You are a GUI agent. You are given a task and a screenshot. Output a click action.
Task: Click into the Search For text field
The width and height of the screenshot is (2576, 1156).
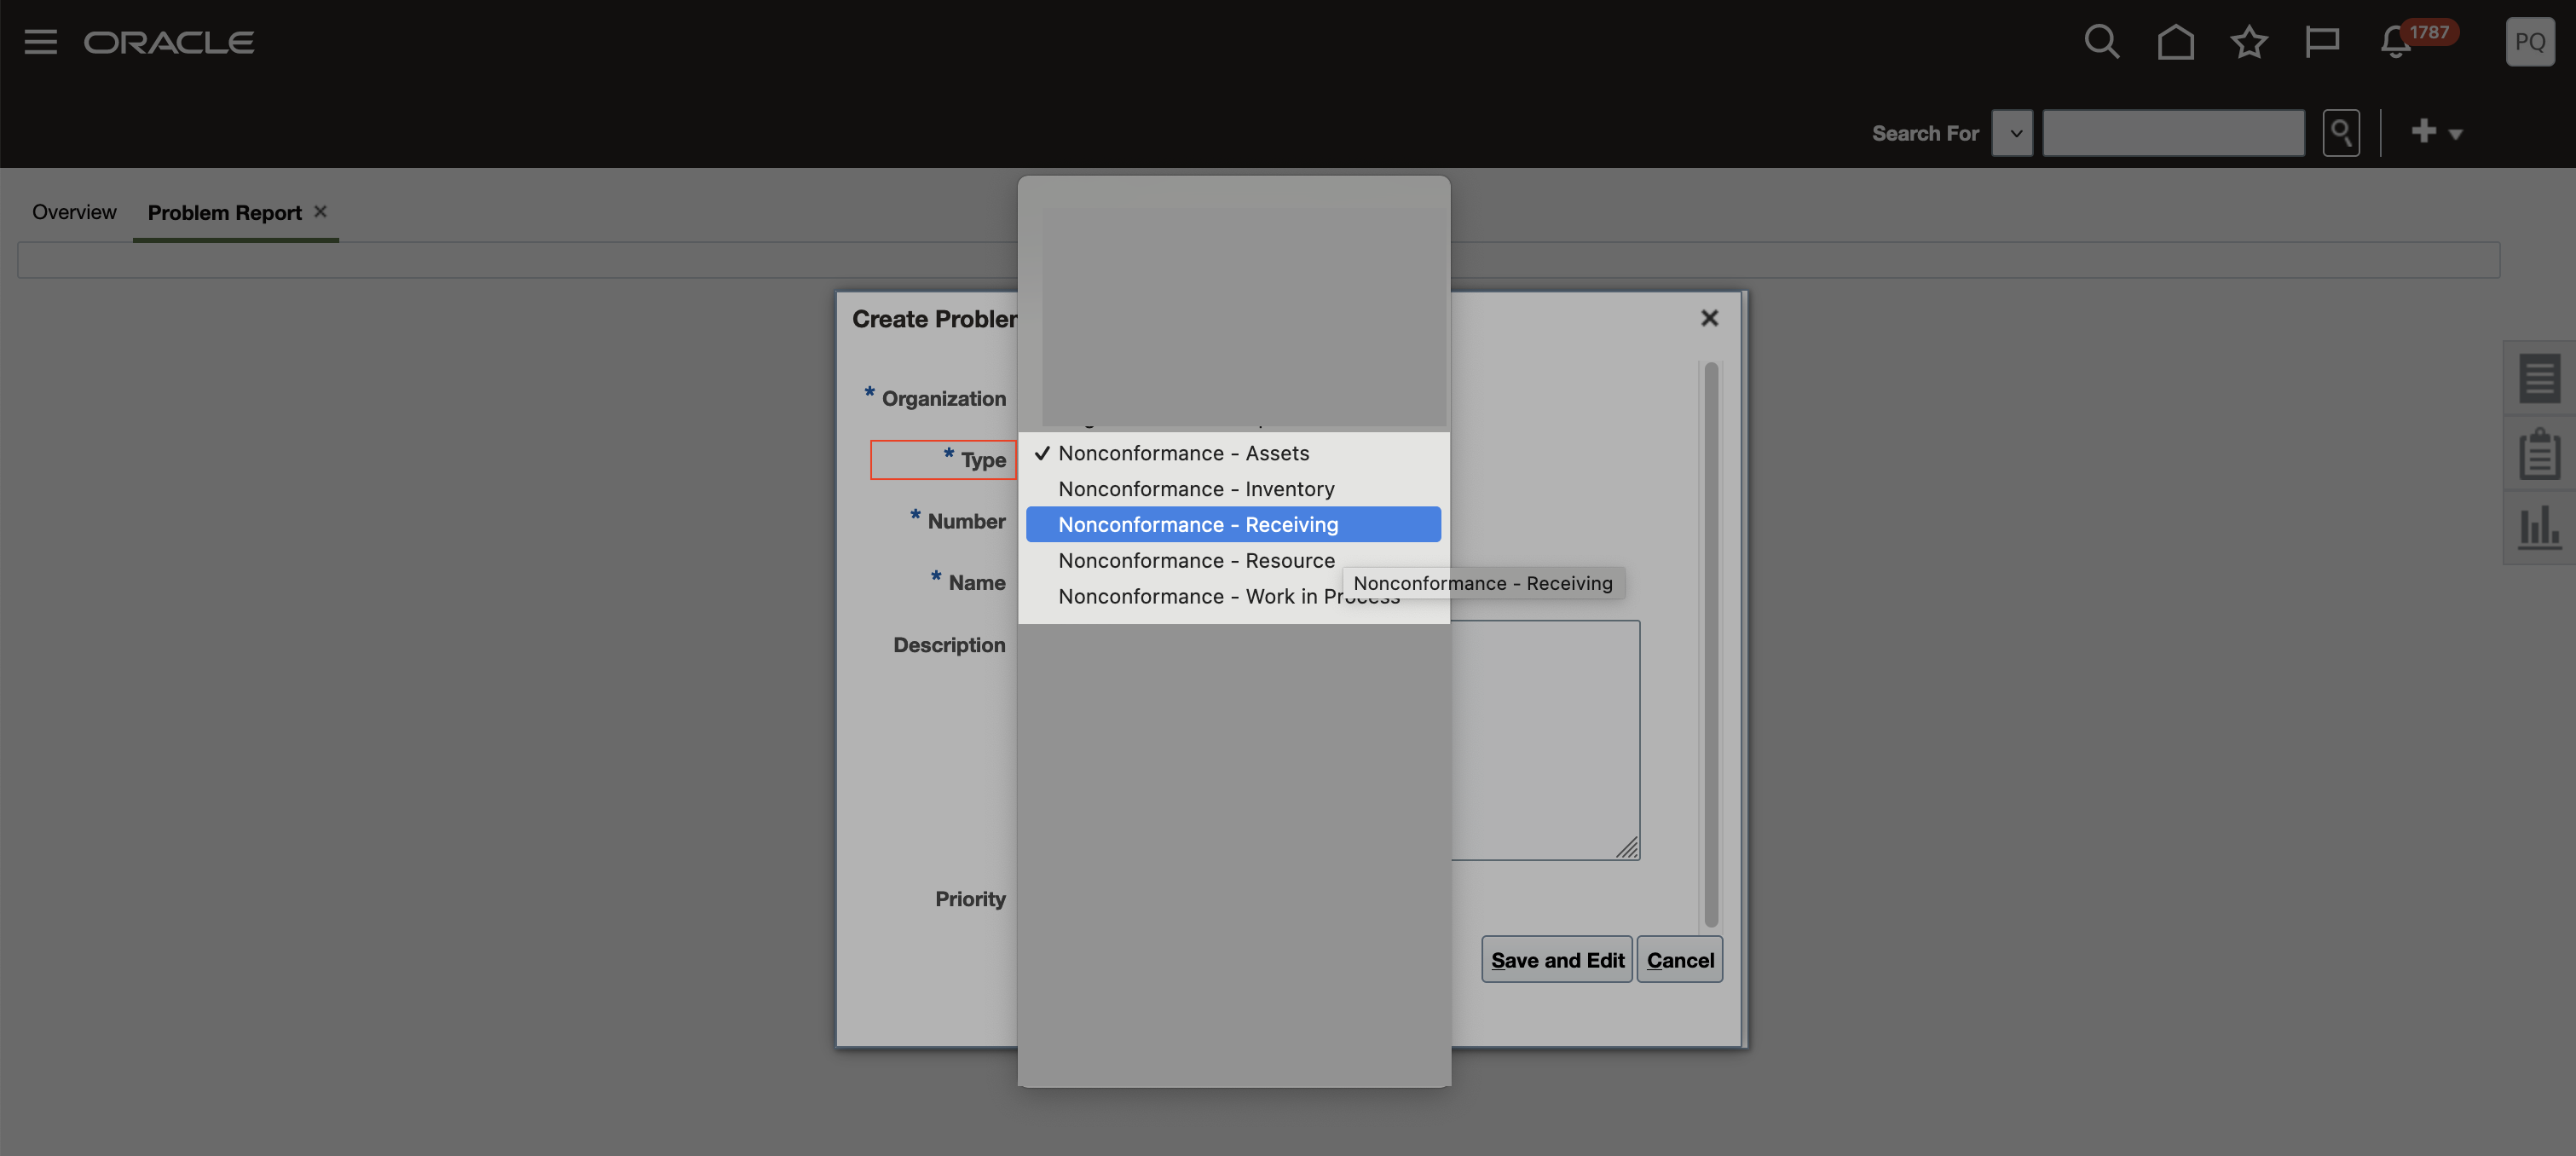[2173, 133]
